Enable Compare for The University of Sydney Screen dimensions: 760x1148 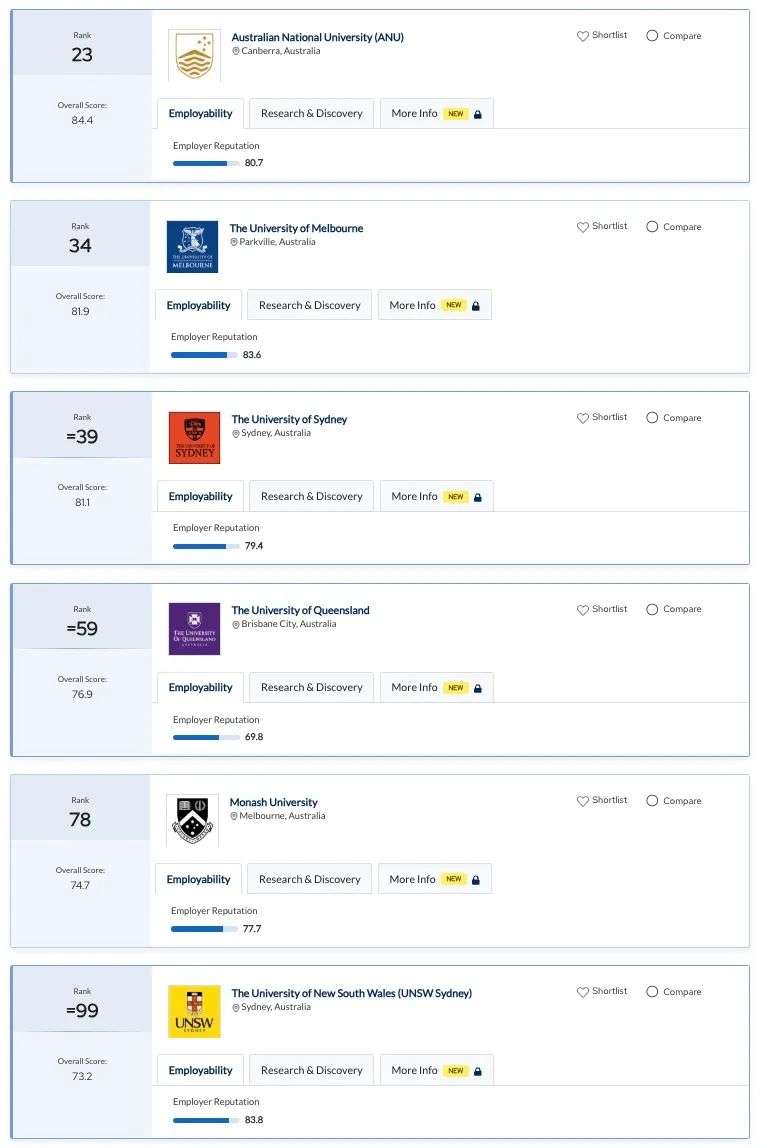click(652, 418)
